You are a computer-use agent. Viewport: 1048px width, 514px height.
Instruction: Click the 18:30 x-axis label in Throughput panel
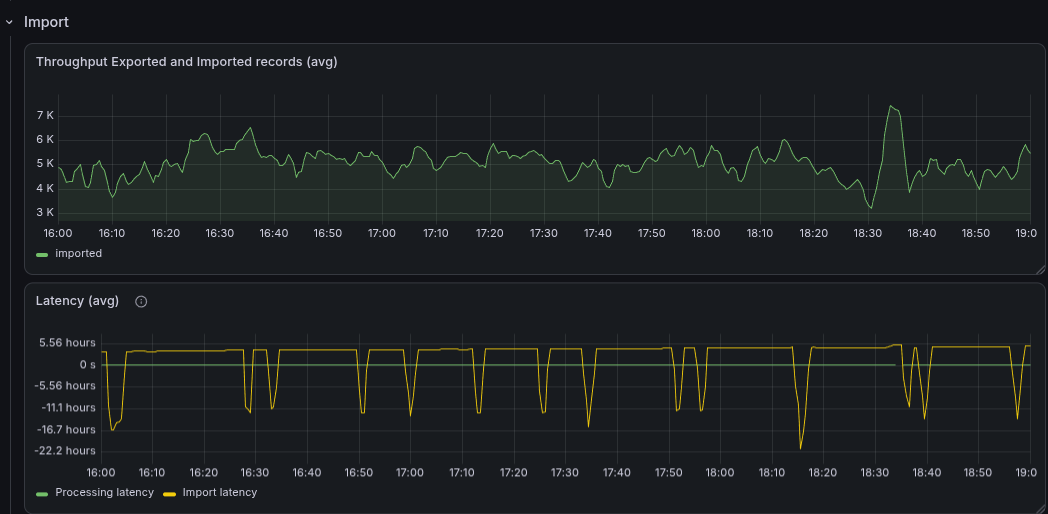coord(868,233)
